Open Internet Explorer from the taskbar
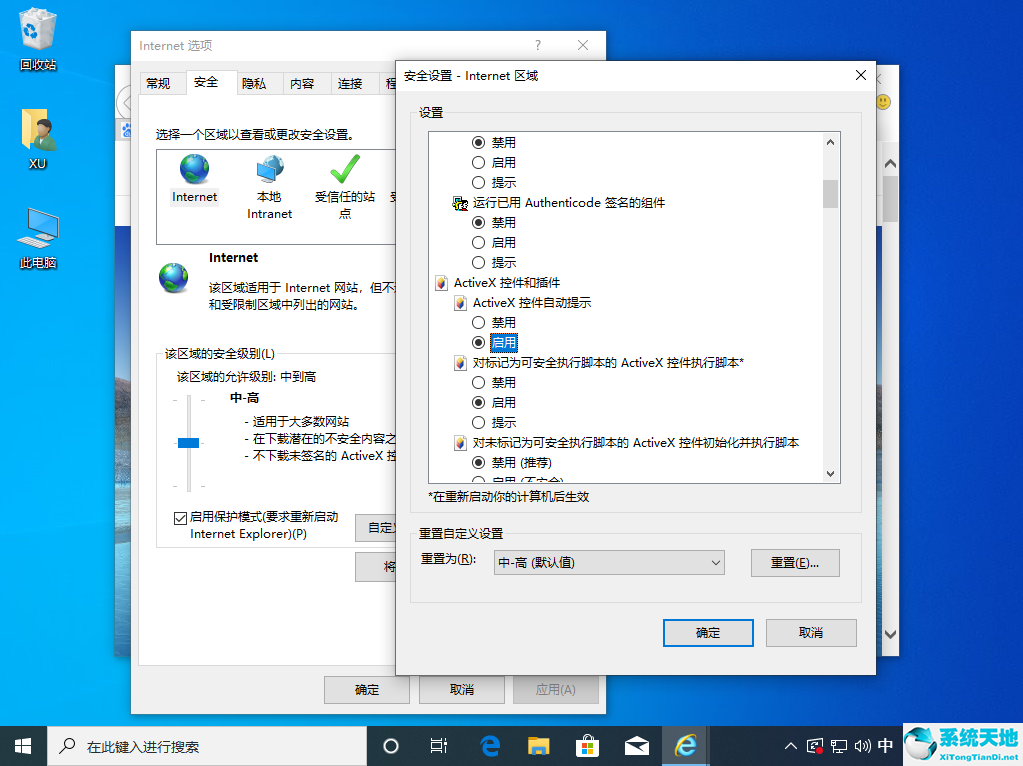 [686, 745]
